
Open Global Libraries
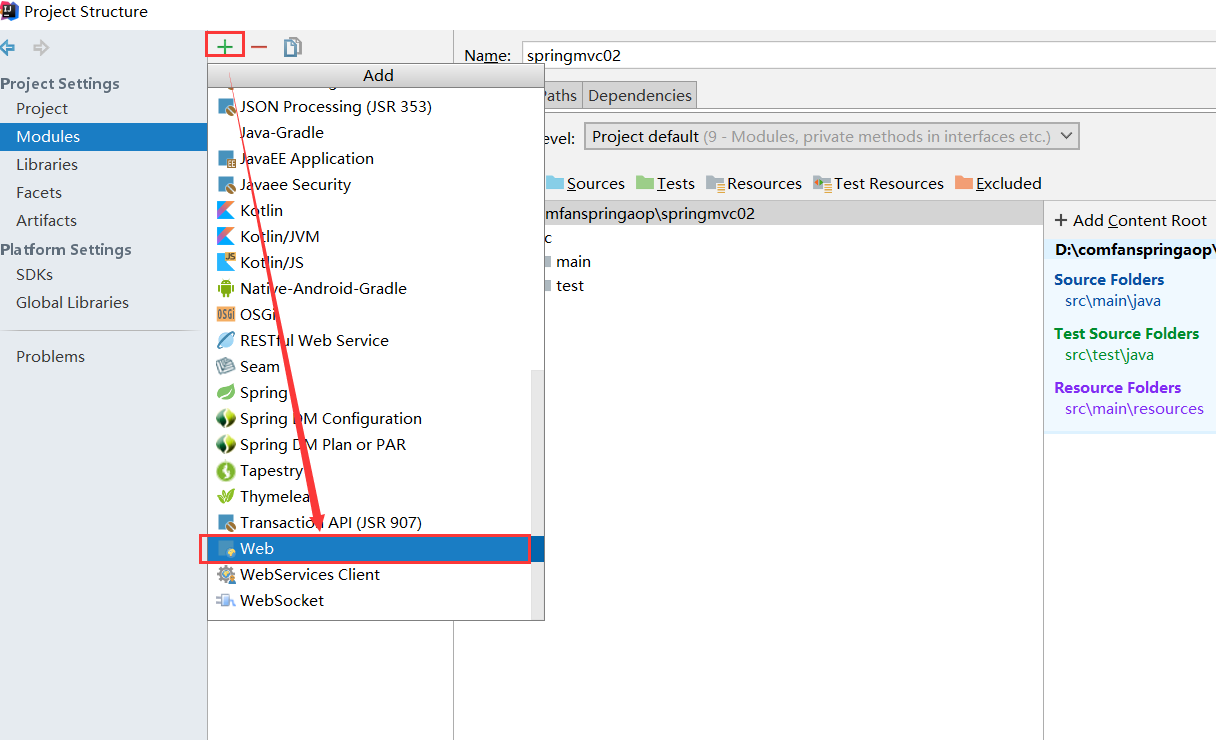coord(72,302)
